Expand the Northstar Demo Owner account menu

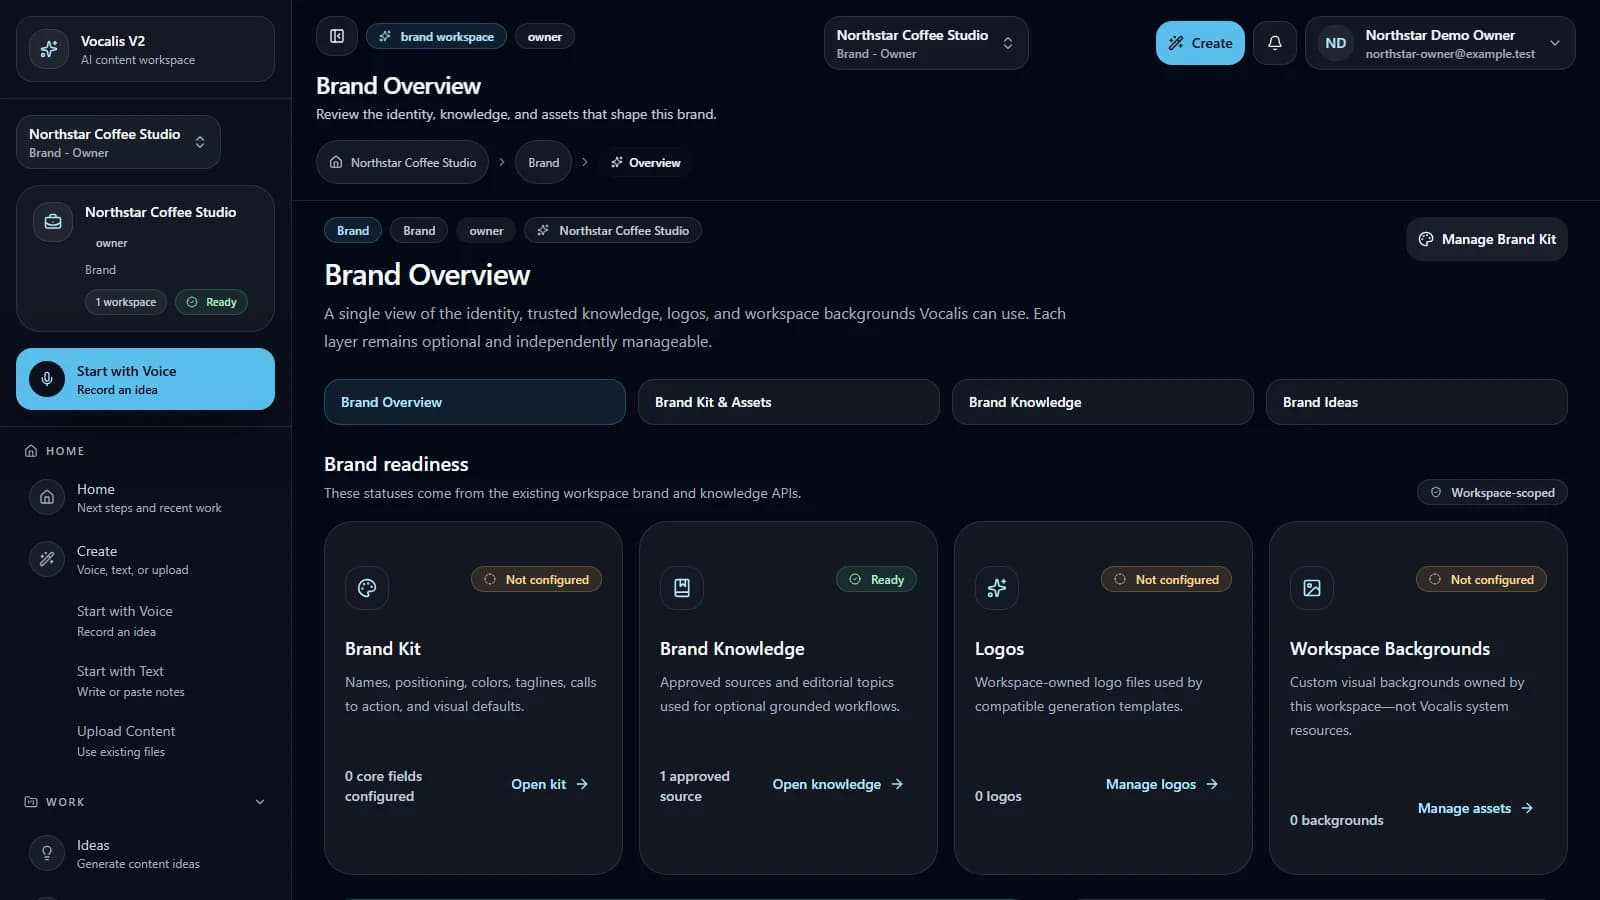point(1440,43)
